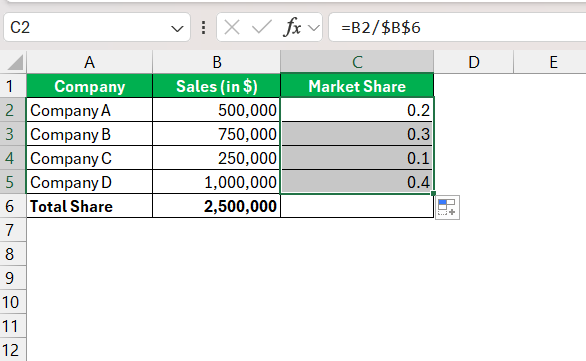Select the Total Share cell
586x361 pixels.
coord(90,206)
